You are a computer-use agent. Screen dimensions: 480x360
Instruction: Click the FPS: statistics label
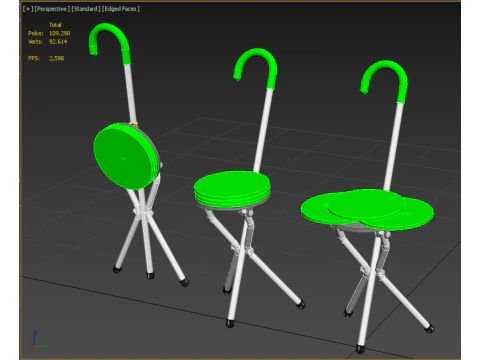click(x=34, y=58)
